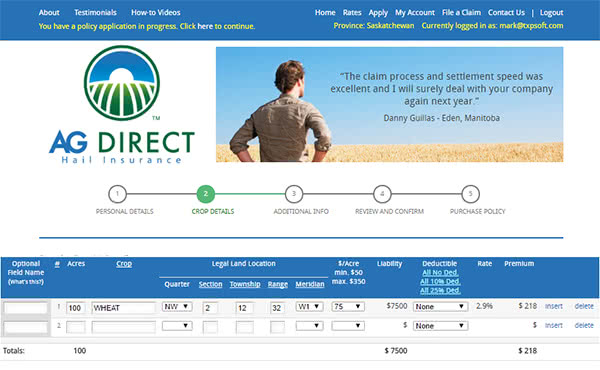This screenshot has width=600, height=370.
Task: Select step 2 Crop Details circle
Action: pyautogui.click(x=206, y=194)
